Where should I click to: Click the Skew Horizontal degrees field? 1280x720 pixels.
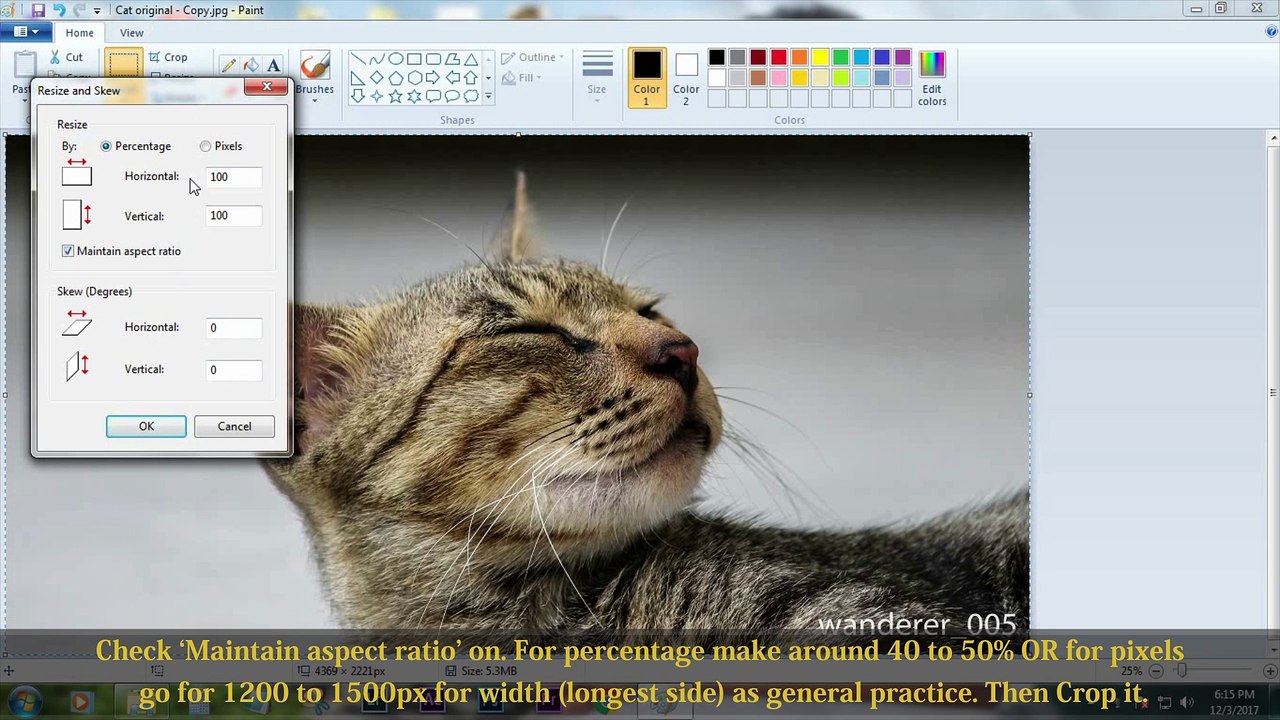point(234,328)
